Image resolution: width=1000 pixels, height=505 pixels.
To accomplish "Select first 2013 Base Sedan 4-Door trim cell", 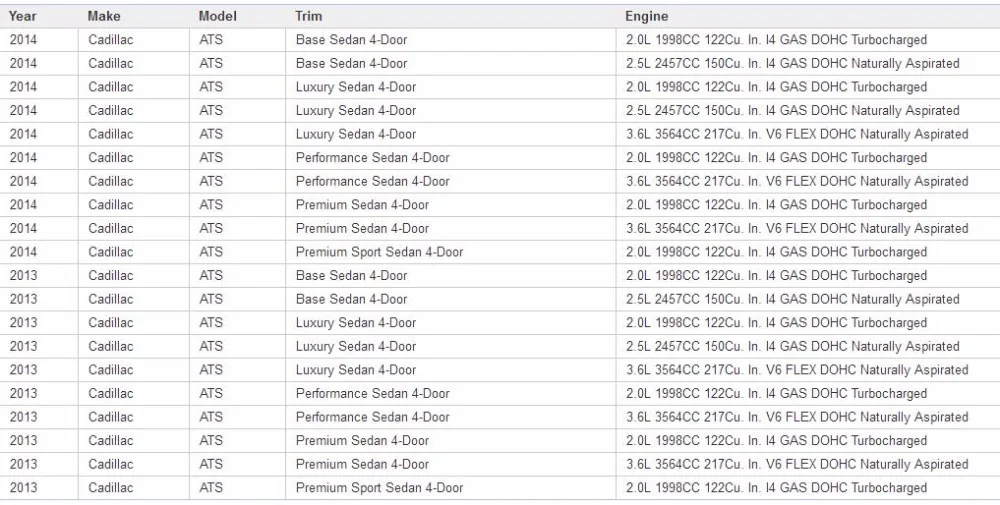I will pyautogui.click(x=451, y=276).
